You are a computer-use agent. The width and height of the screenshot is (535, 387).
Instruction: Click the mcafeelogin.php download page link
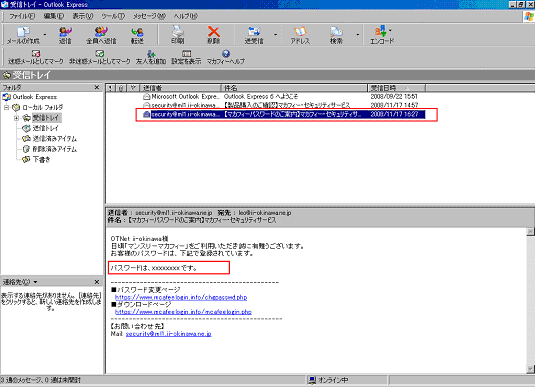(183, 312)
